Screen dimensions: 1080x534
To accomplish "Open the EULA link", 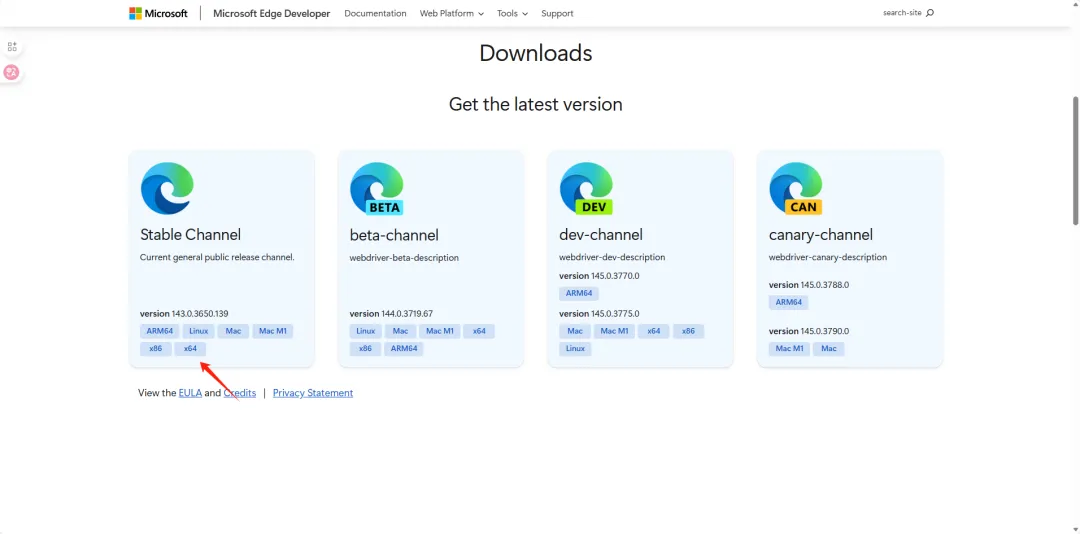I will point(190,393).
